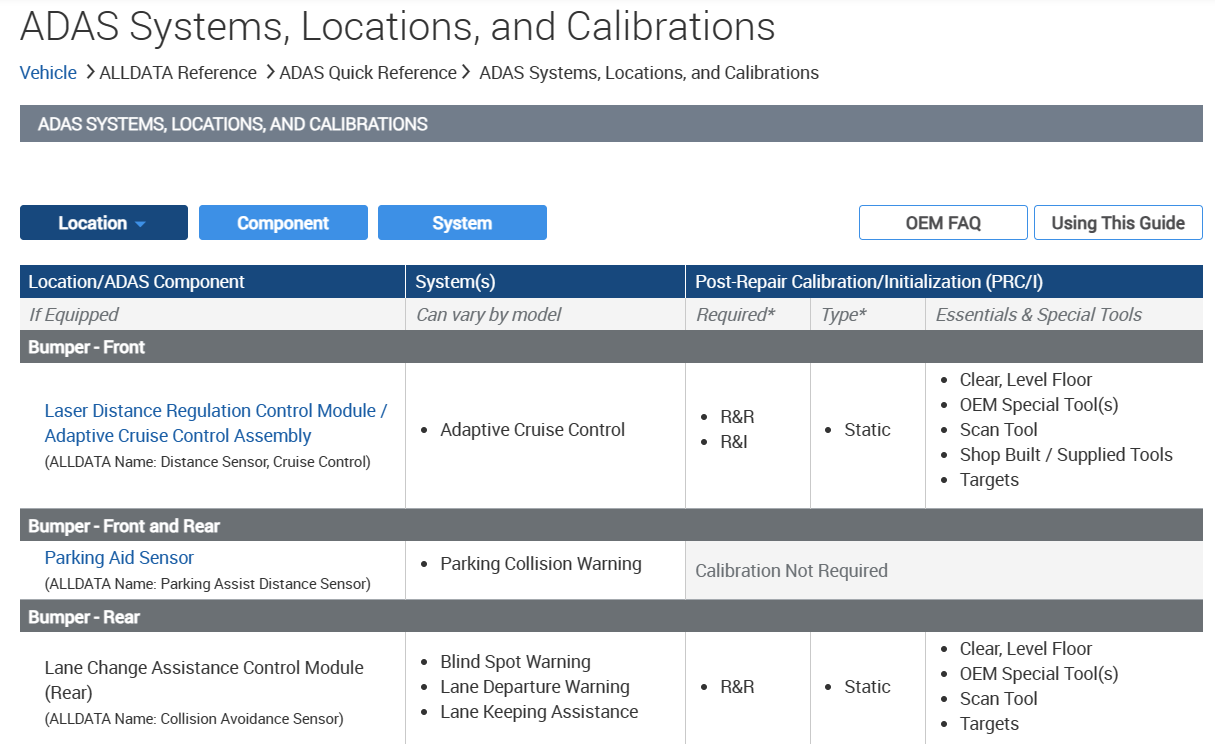Click the ADAS Systems, Locations, and Calibrations banner
This screenshot has width=1215, height=744.
point(232,123)
